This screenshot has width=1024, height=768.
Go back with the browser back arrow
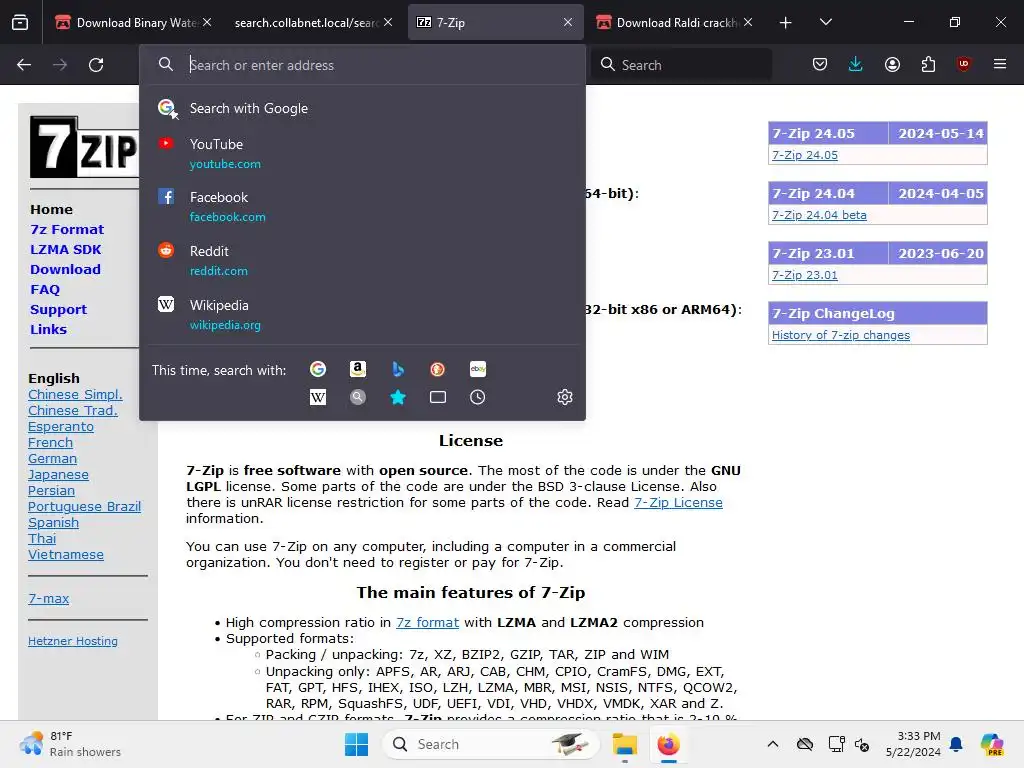click(x=24, y=65)
